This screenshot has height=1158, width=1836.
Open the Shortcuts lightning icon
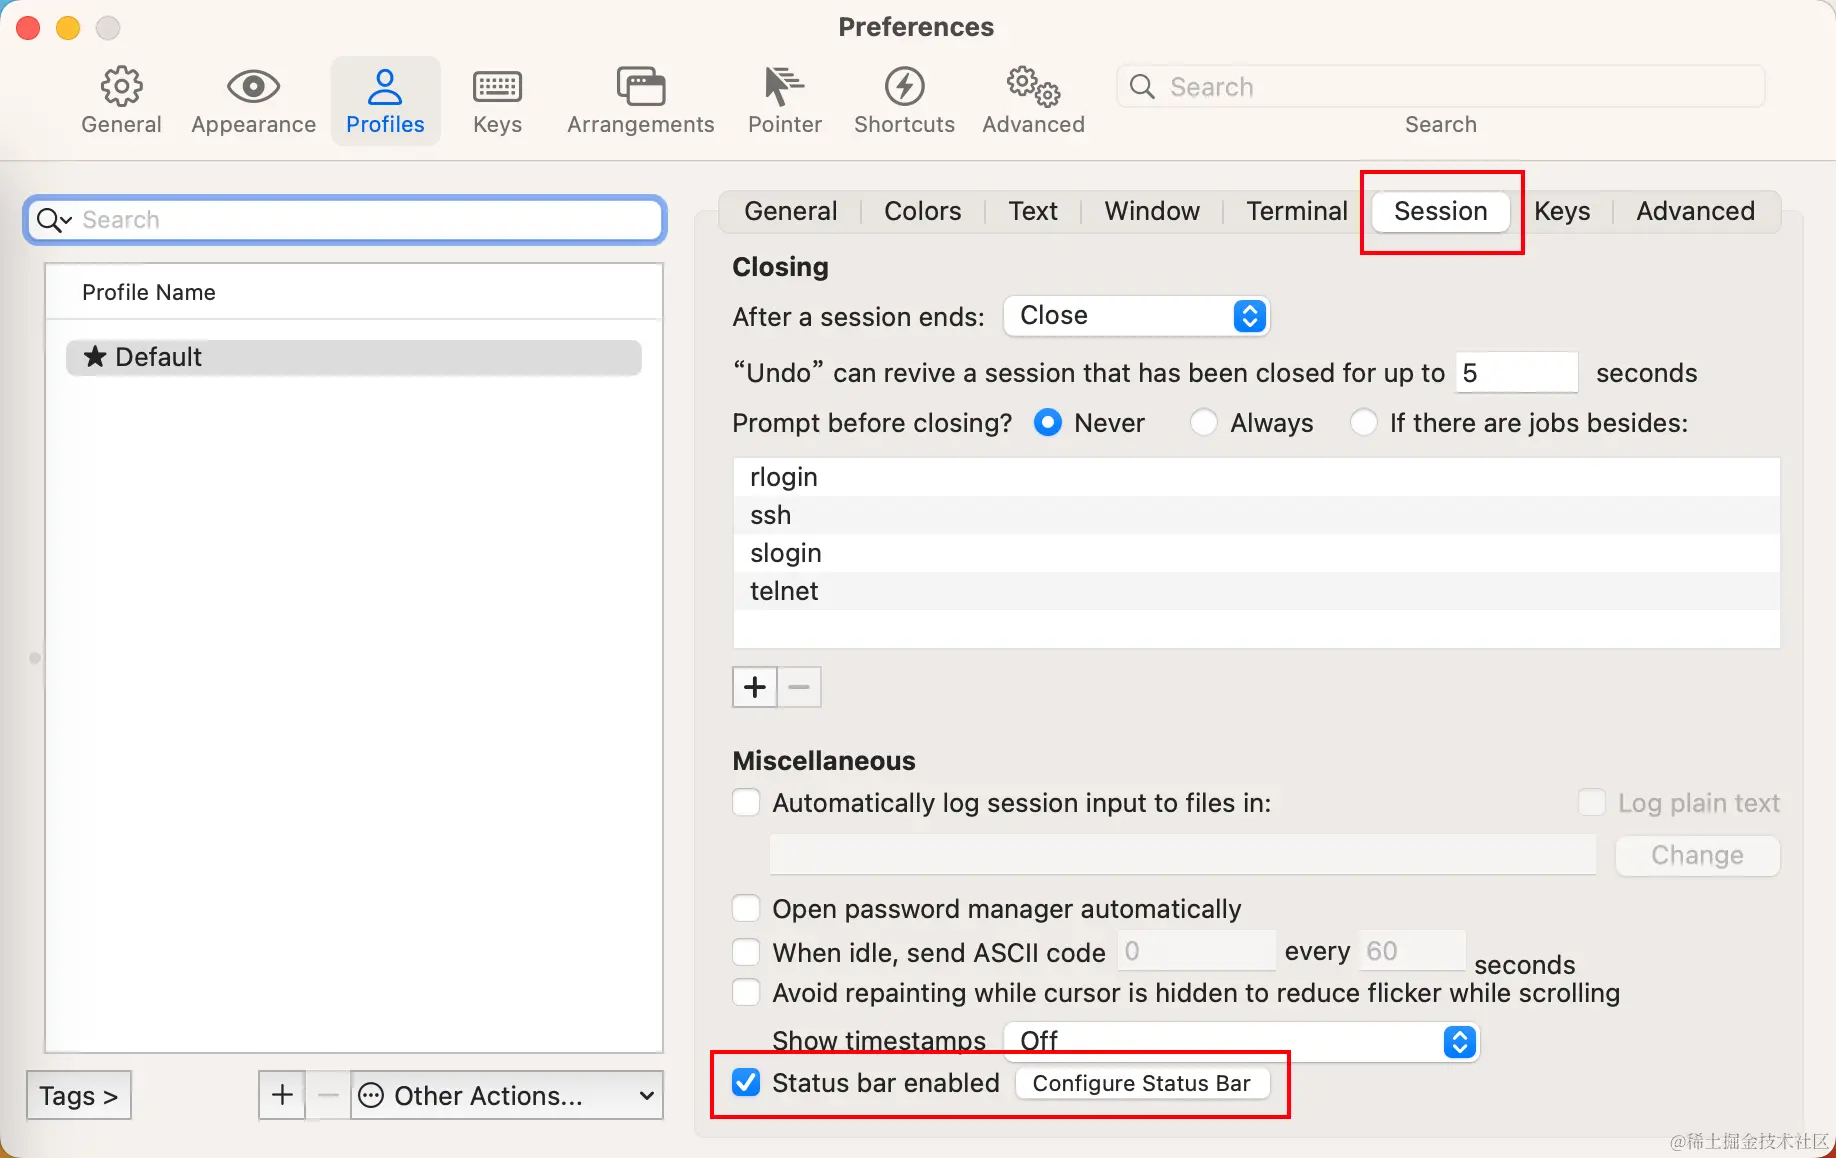tap(904, 87)
